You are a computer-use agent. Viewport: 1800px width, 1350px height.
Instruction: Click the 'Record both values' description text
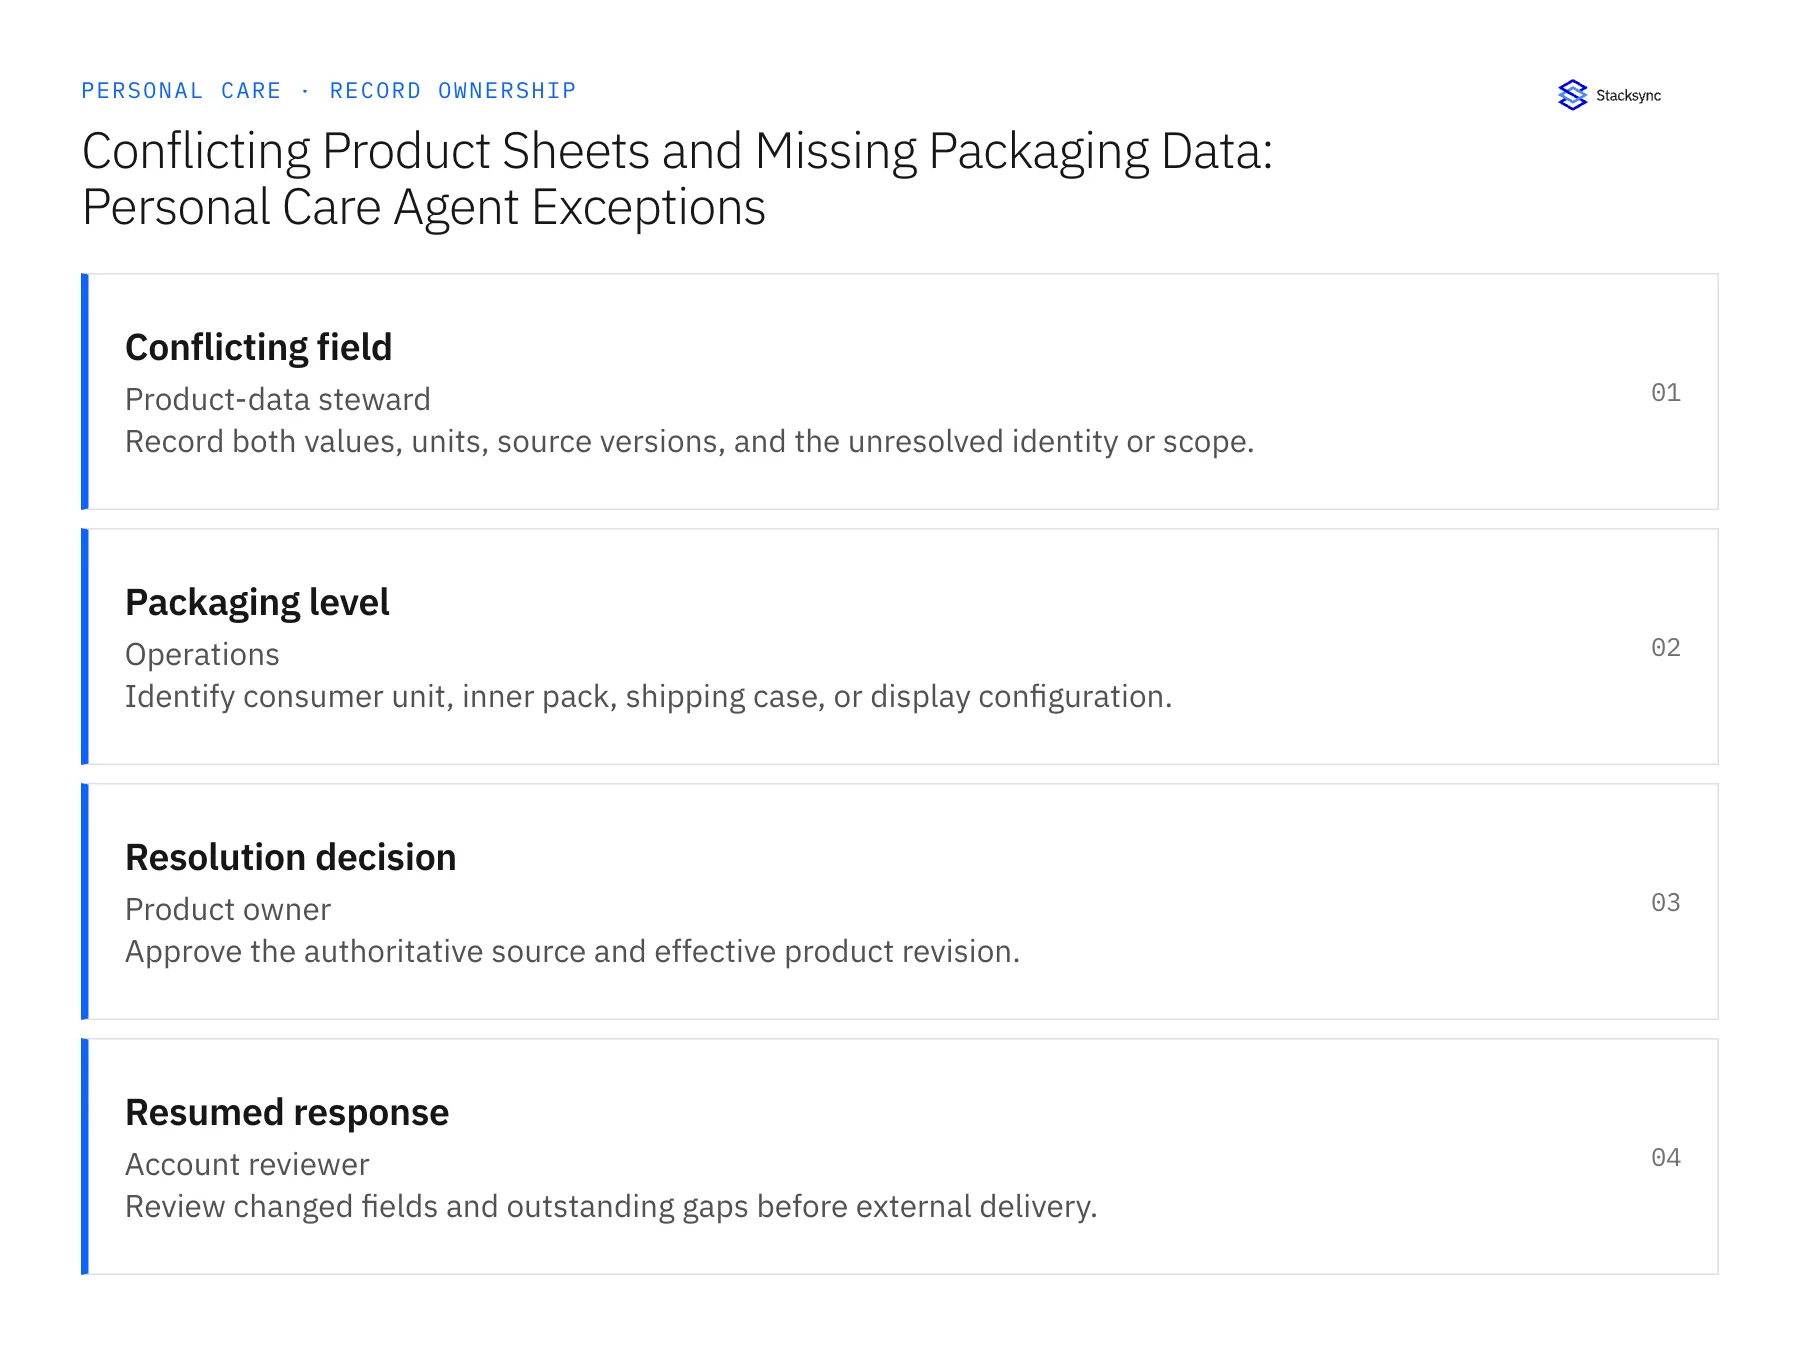[x=689, y=441]
